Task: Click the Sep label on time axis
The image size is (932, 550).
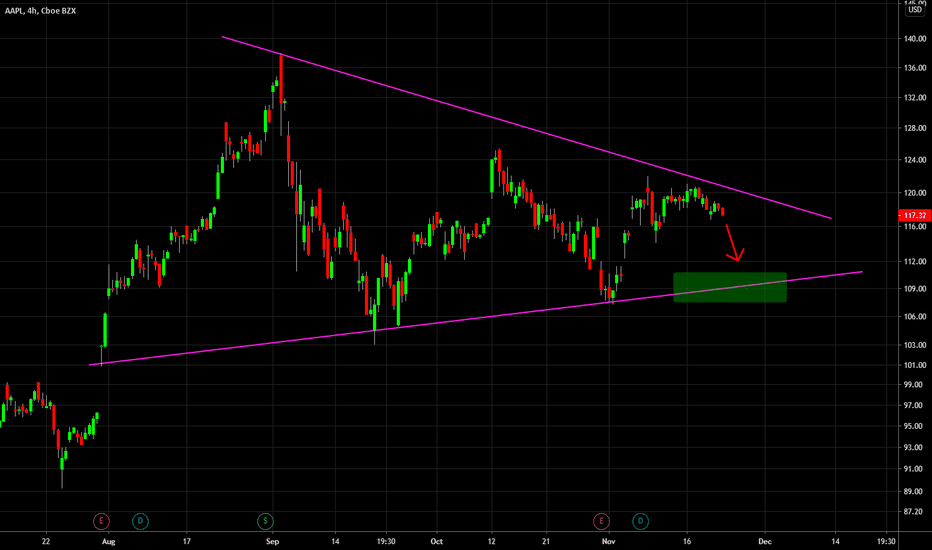Action: [x=272, y=541]
